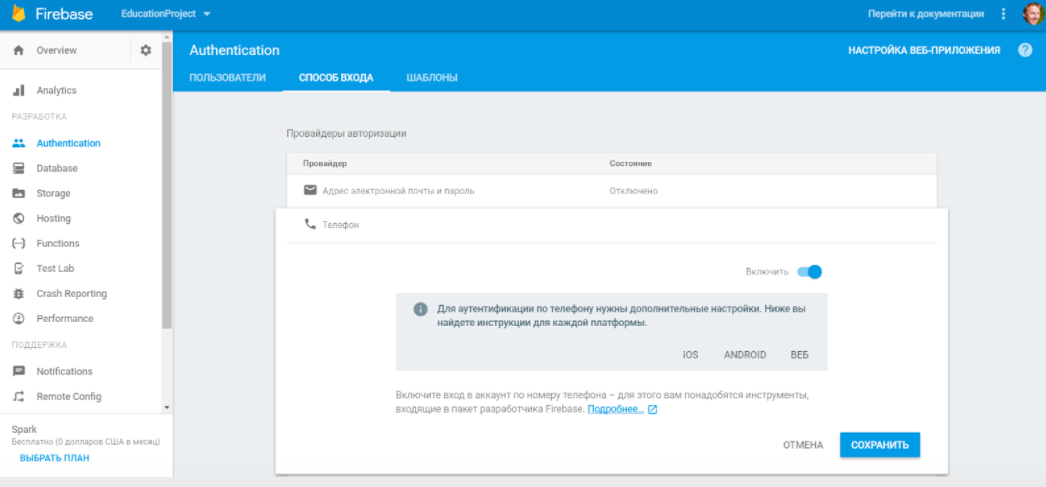Click the Hosting globe icon
This screenshot has width=1046, height=487.
pyautogui.click(x=19, y=218)
